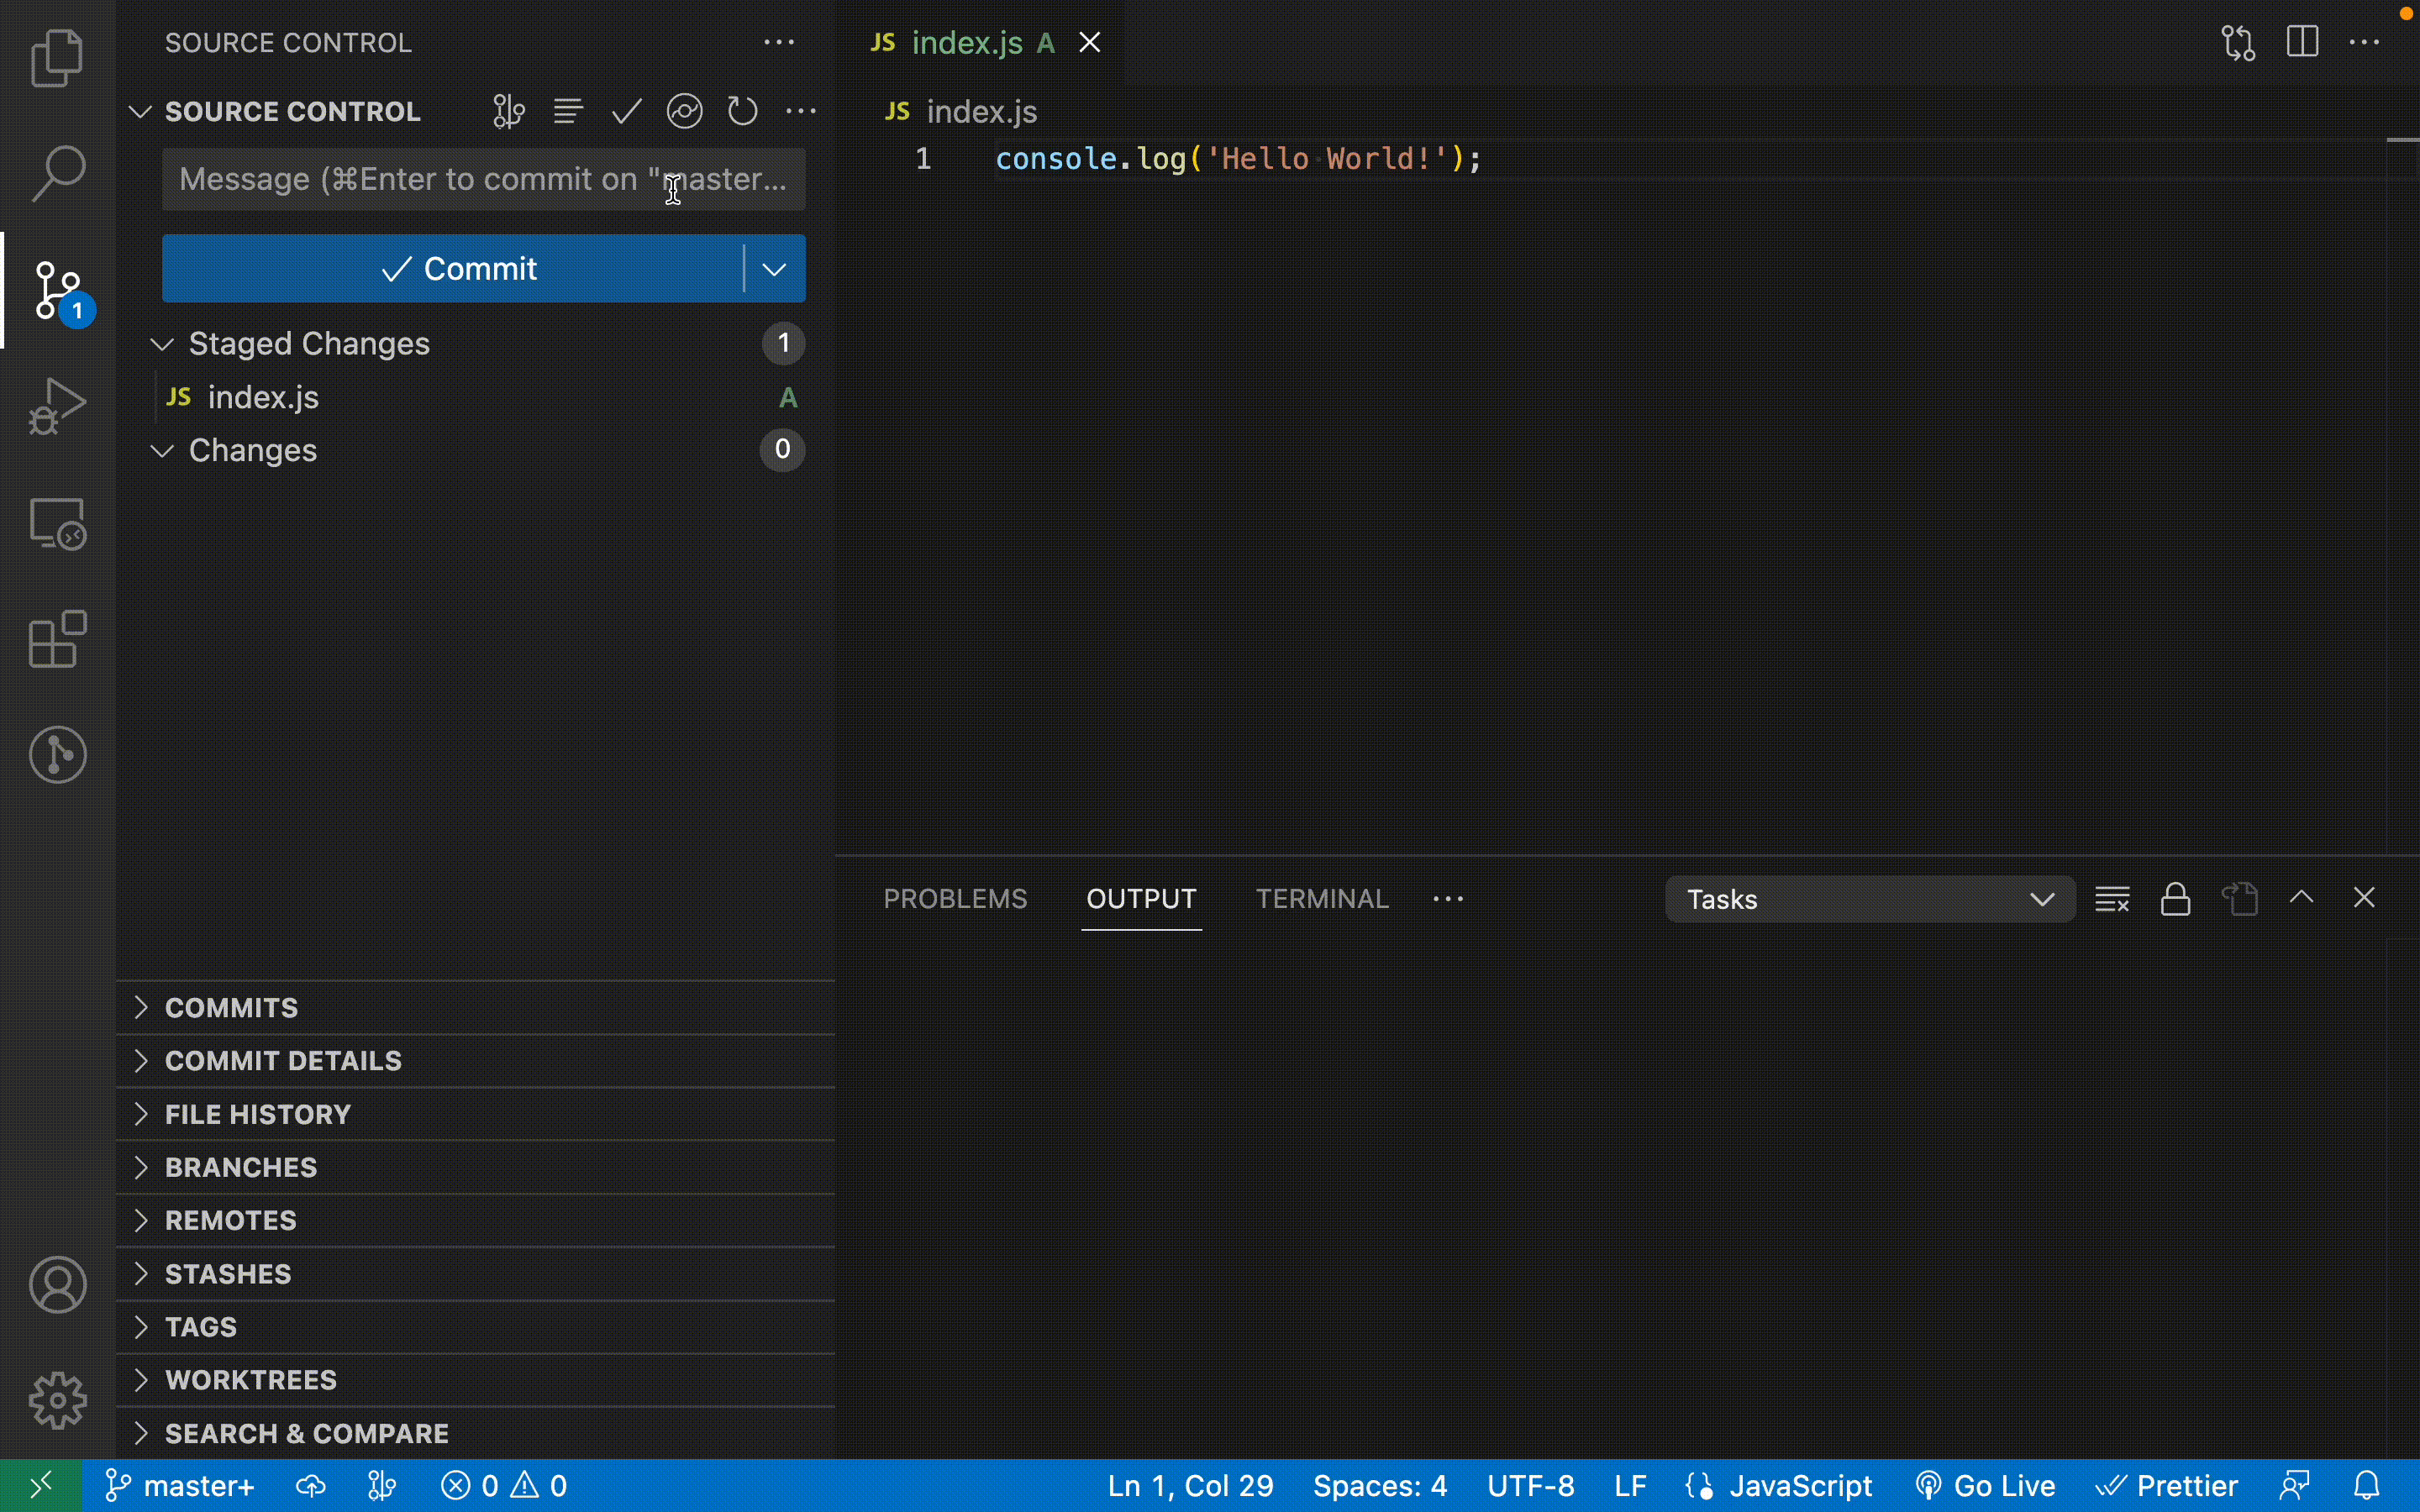2420x1512 pixels.
Task: Open the Extensions view
Action: [x=57, y=639]
